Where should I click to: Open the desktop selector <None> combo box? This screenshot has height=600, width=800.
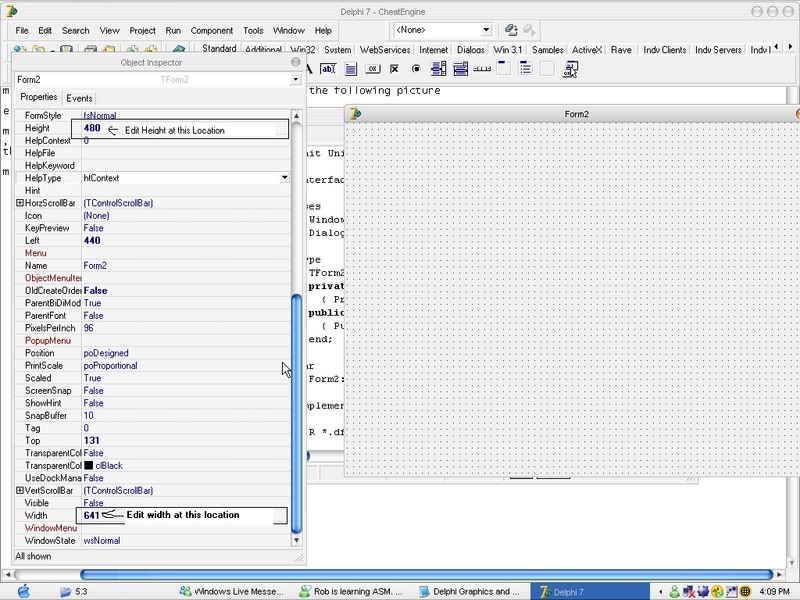click(x=486, y=30)
